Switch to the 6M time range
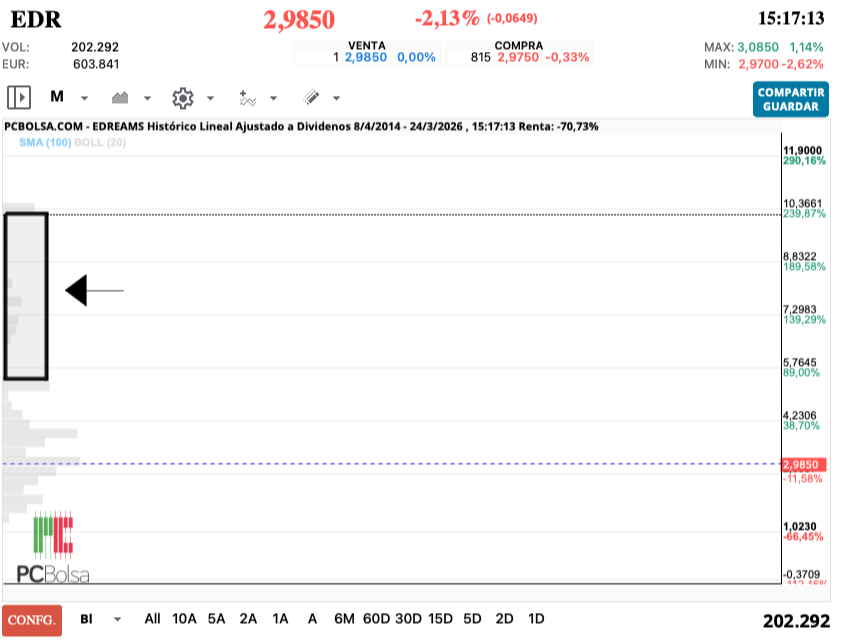The width and height of the screenshot is (844, 642). pyautogui.click(x=344, y=619)
